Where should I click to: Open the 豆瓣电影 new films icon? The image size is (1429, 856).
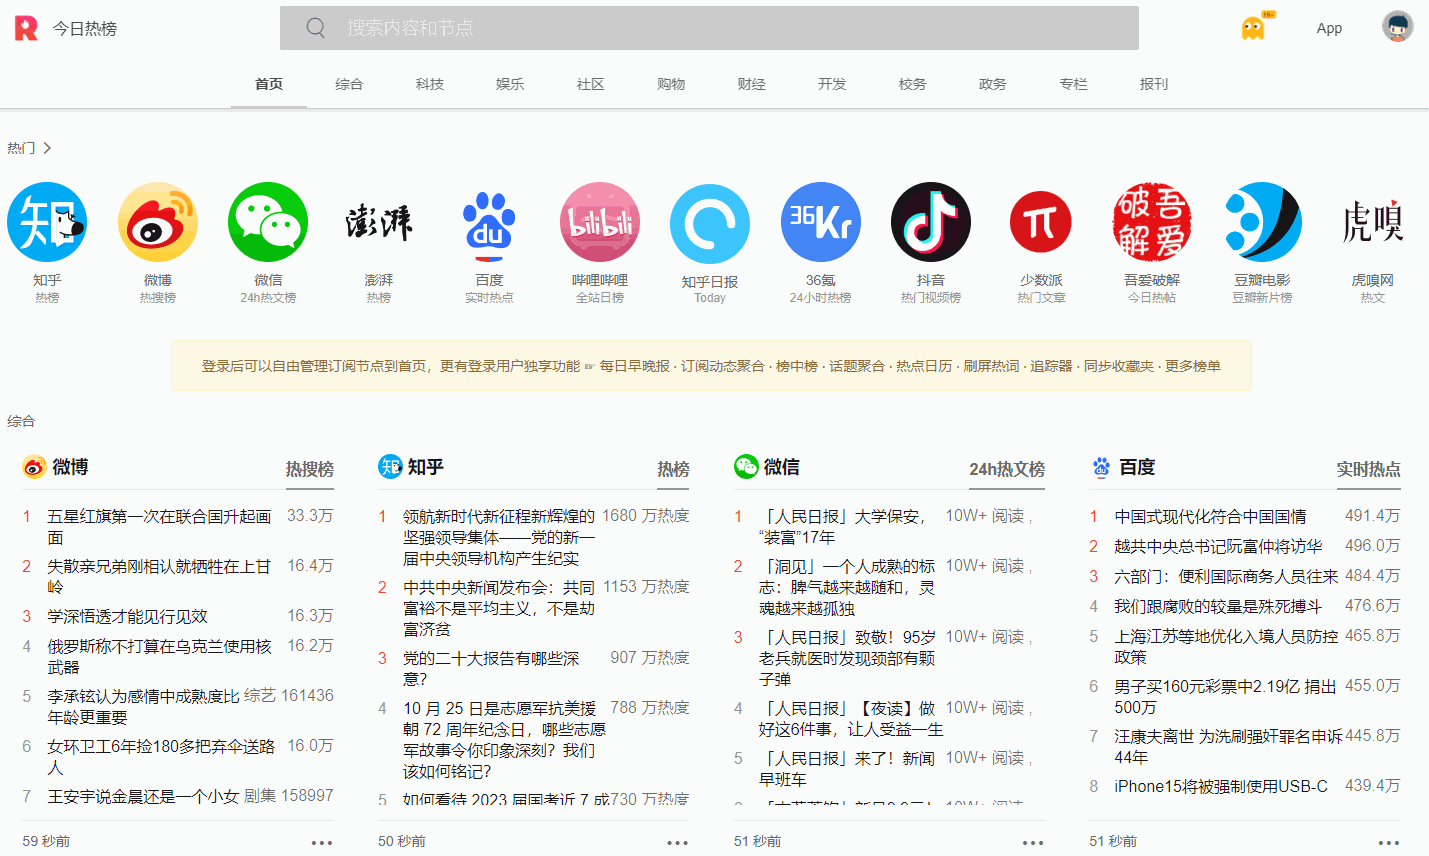coord(1262,222)
